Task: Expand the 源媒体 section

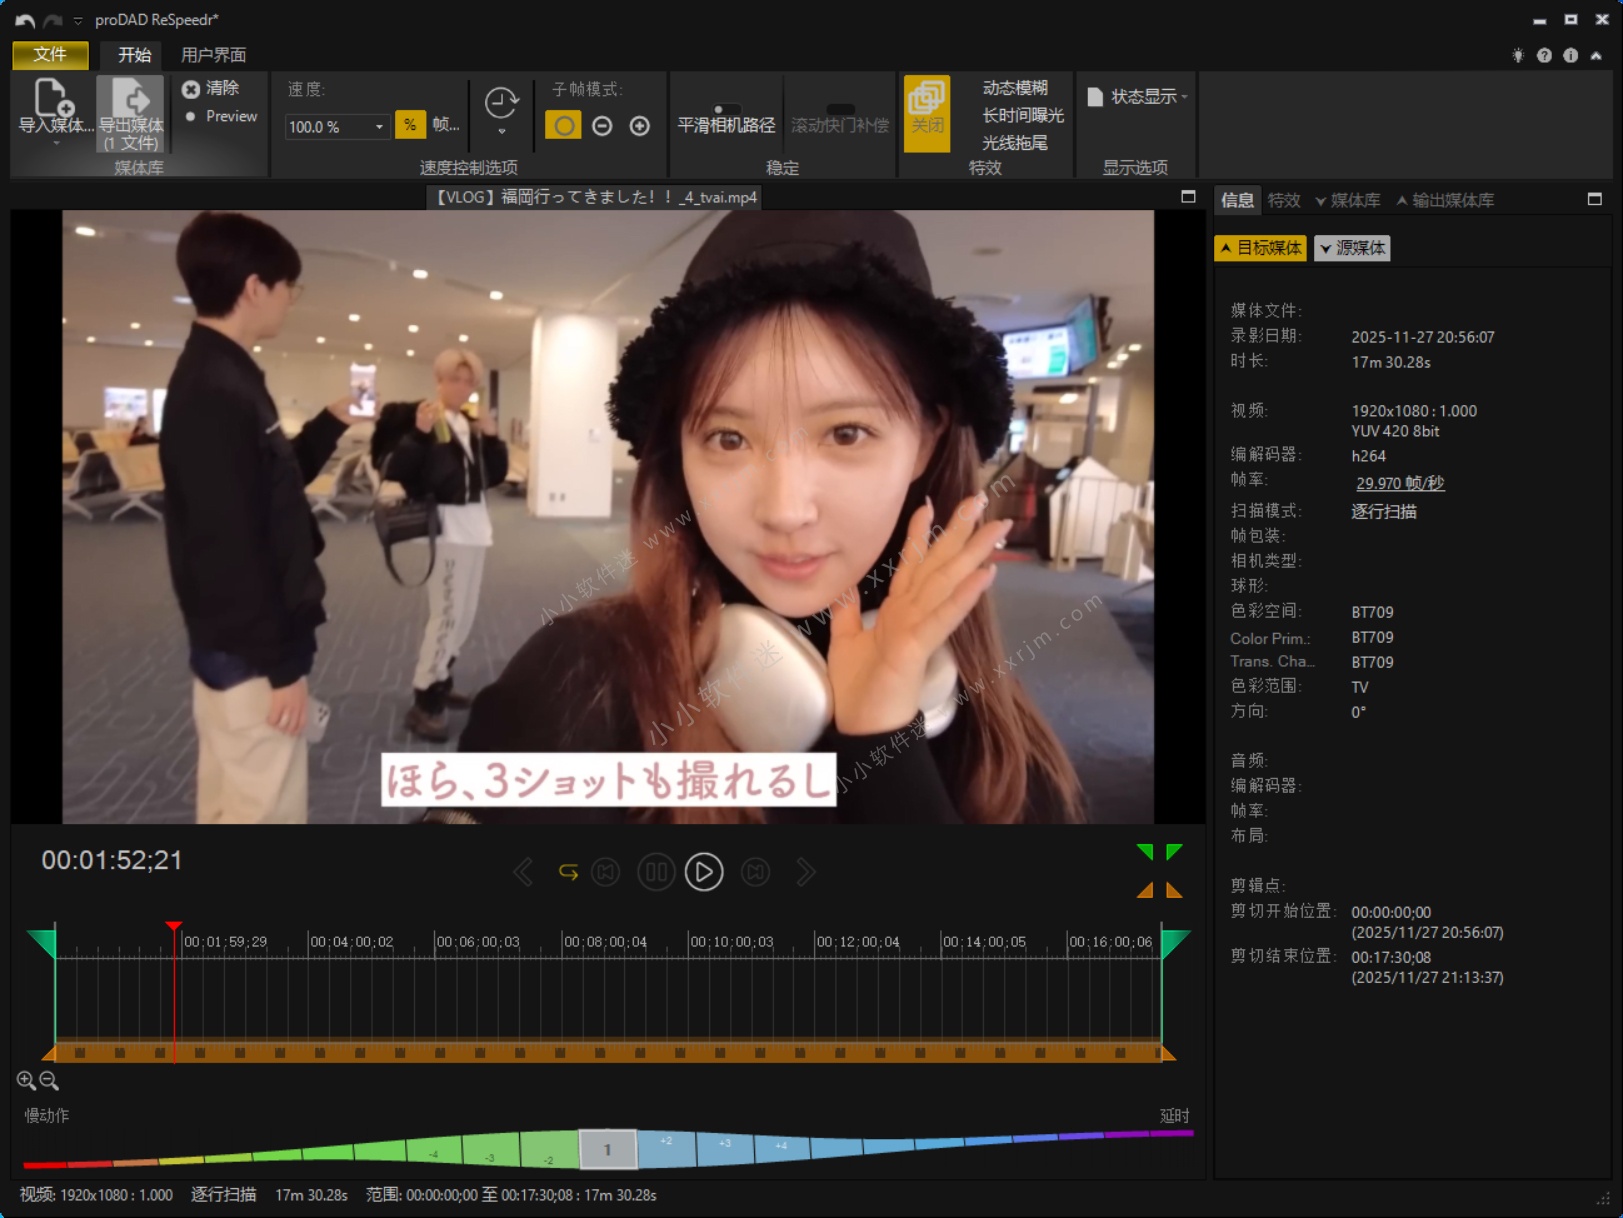Action: click(x=1352, y=248)
